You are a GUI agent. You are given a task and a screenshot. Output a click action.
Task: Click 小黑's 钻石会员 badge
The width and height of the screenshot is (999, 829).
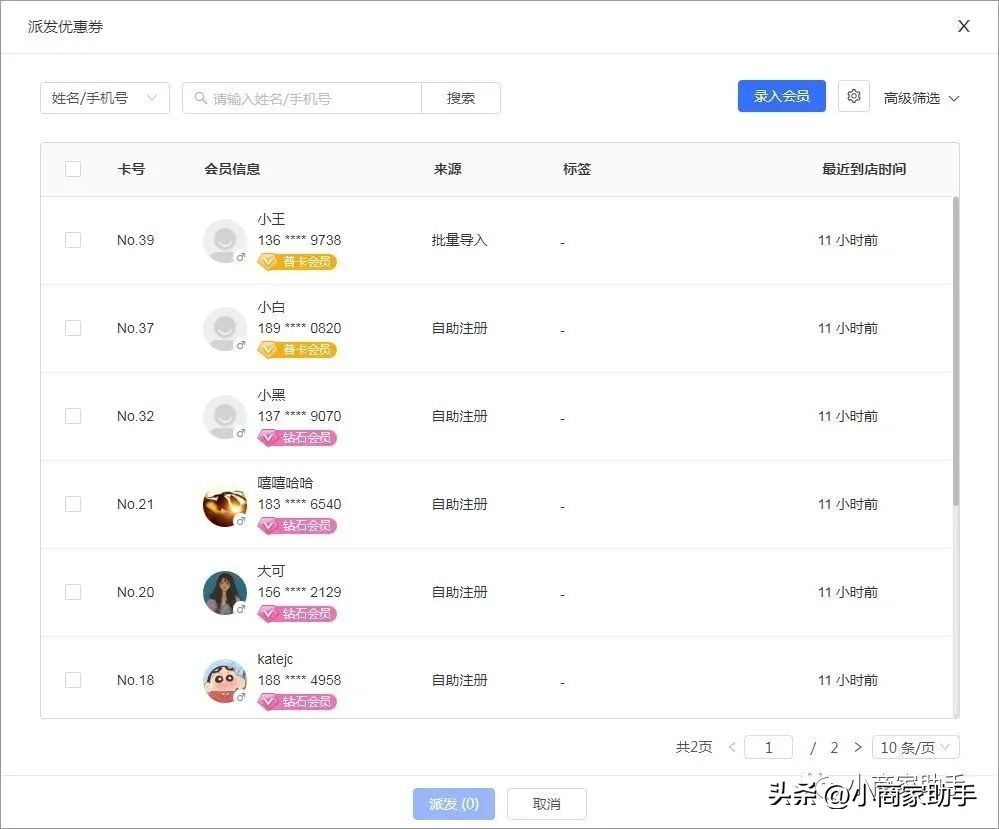[x=297, y=438]
